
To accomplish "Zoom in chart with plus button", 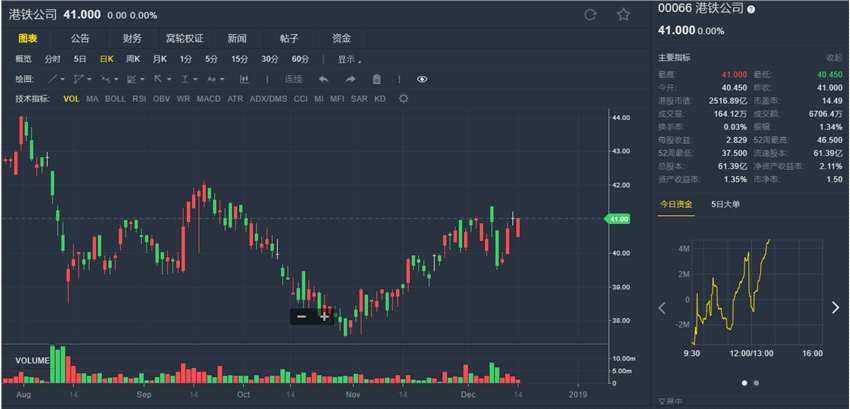I will pos(324,316).
